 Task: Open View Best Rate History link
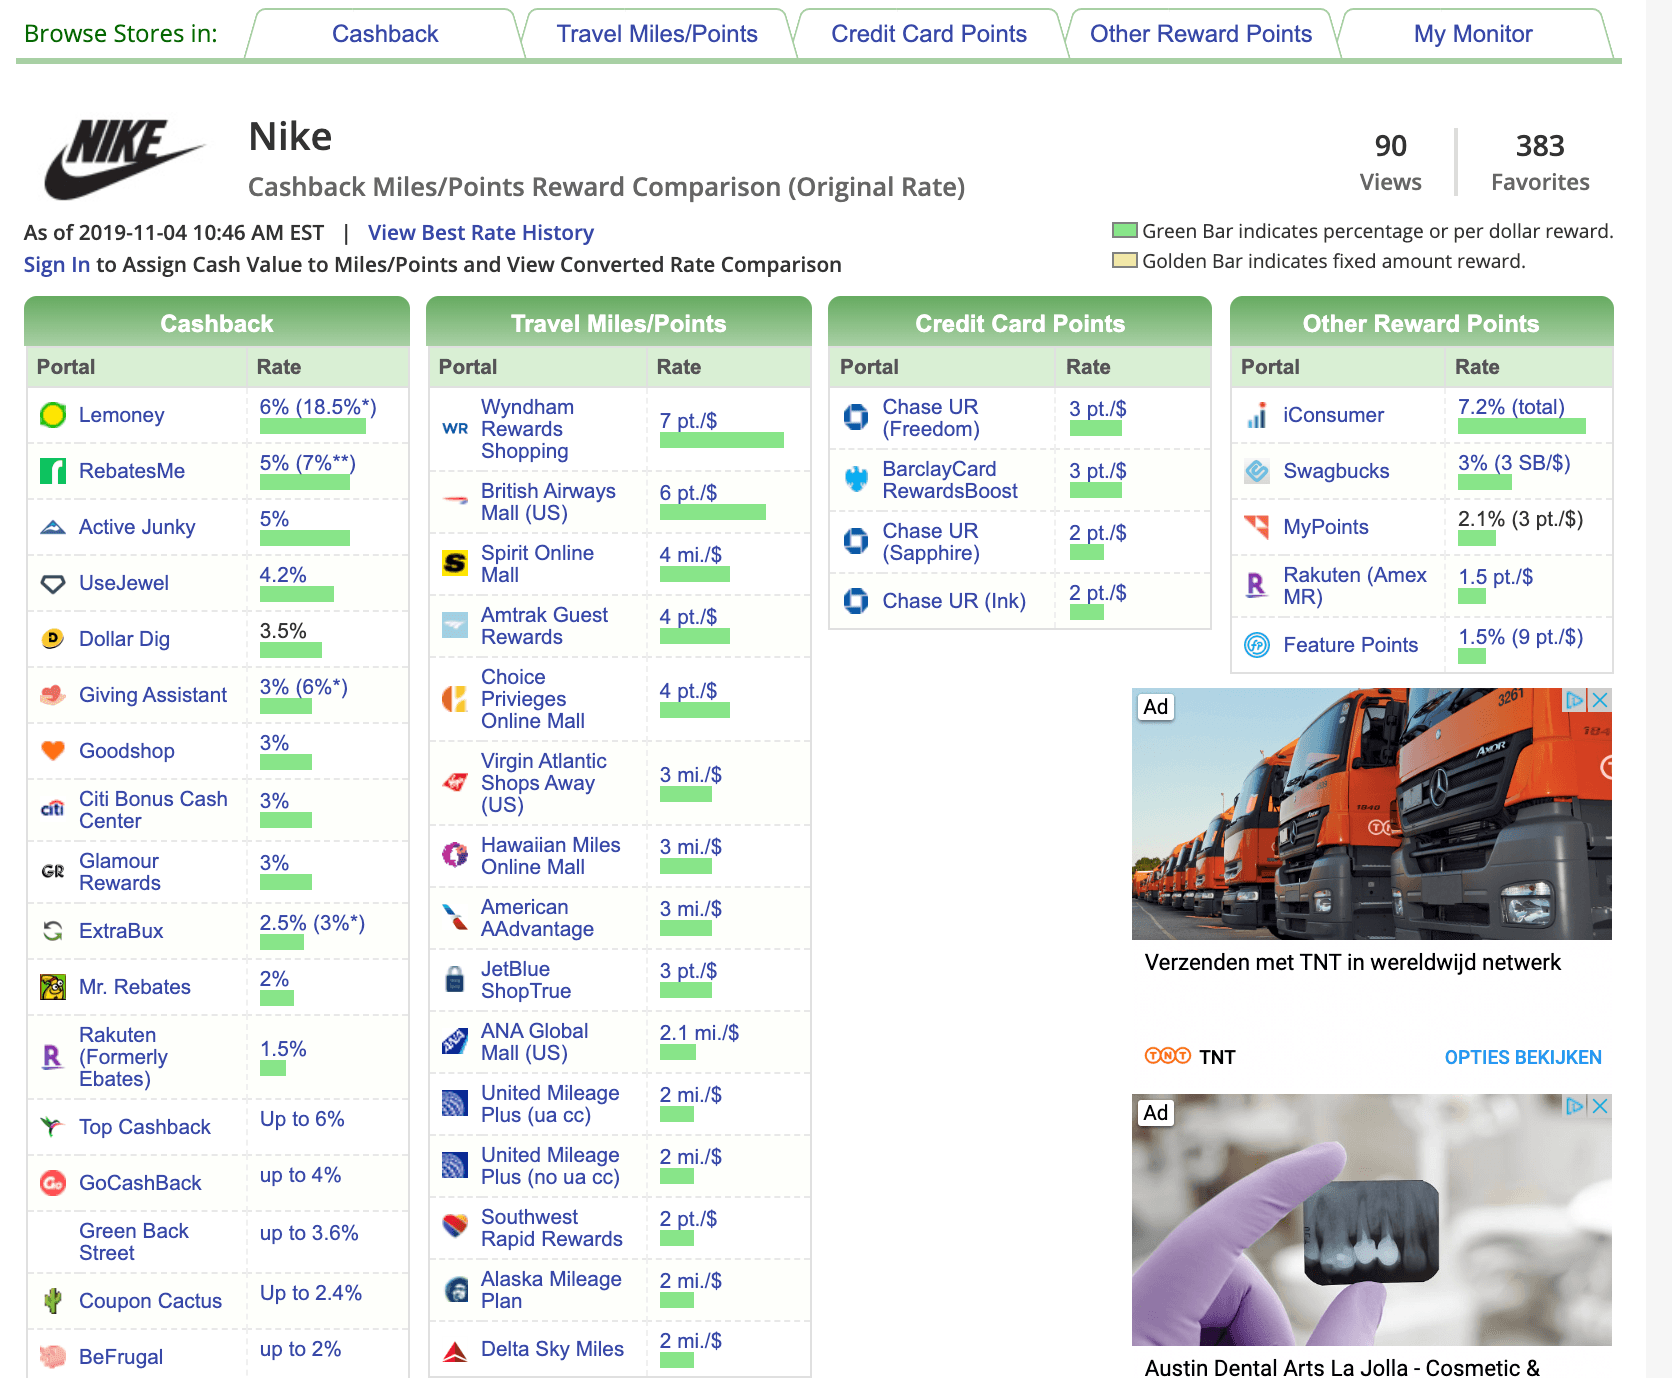[x=480, y=233]
